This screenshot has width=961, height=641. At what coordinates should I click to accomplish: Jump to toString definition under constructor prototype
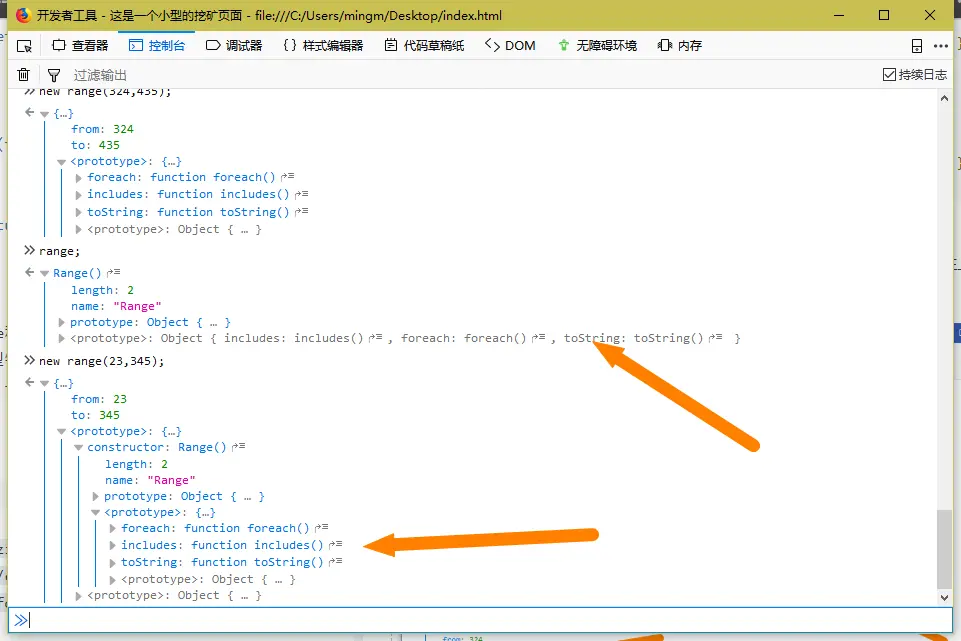(x=335, y=562)
